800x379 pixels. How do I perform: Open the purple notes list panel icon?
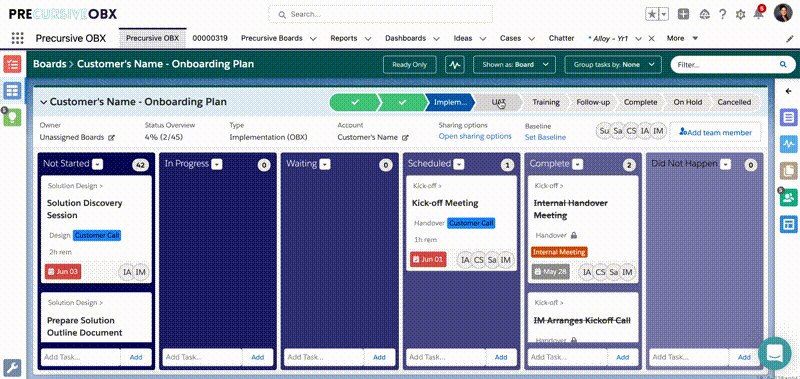789,118
